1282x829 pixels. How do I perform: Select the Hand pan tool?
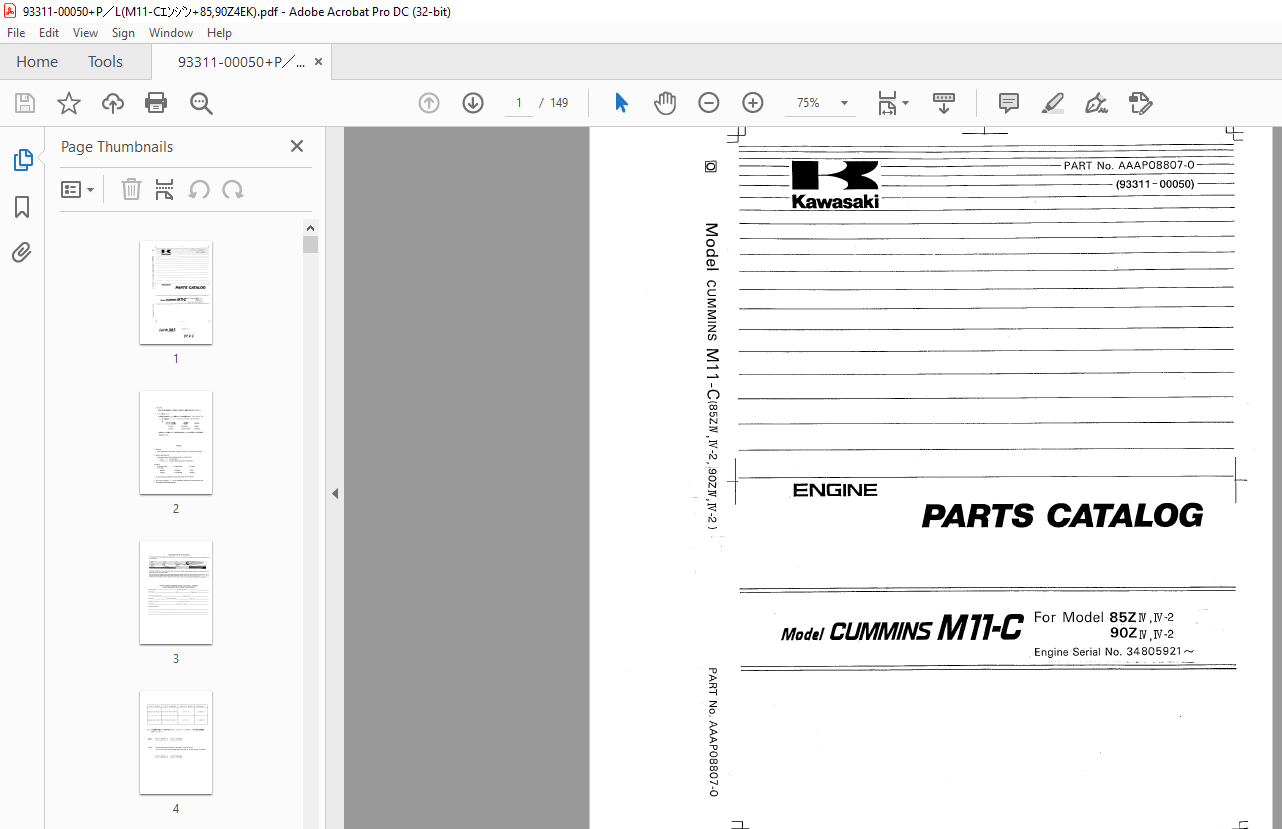[665, 103]
